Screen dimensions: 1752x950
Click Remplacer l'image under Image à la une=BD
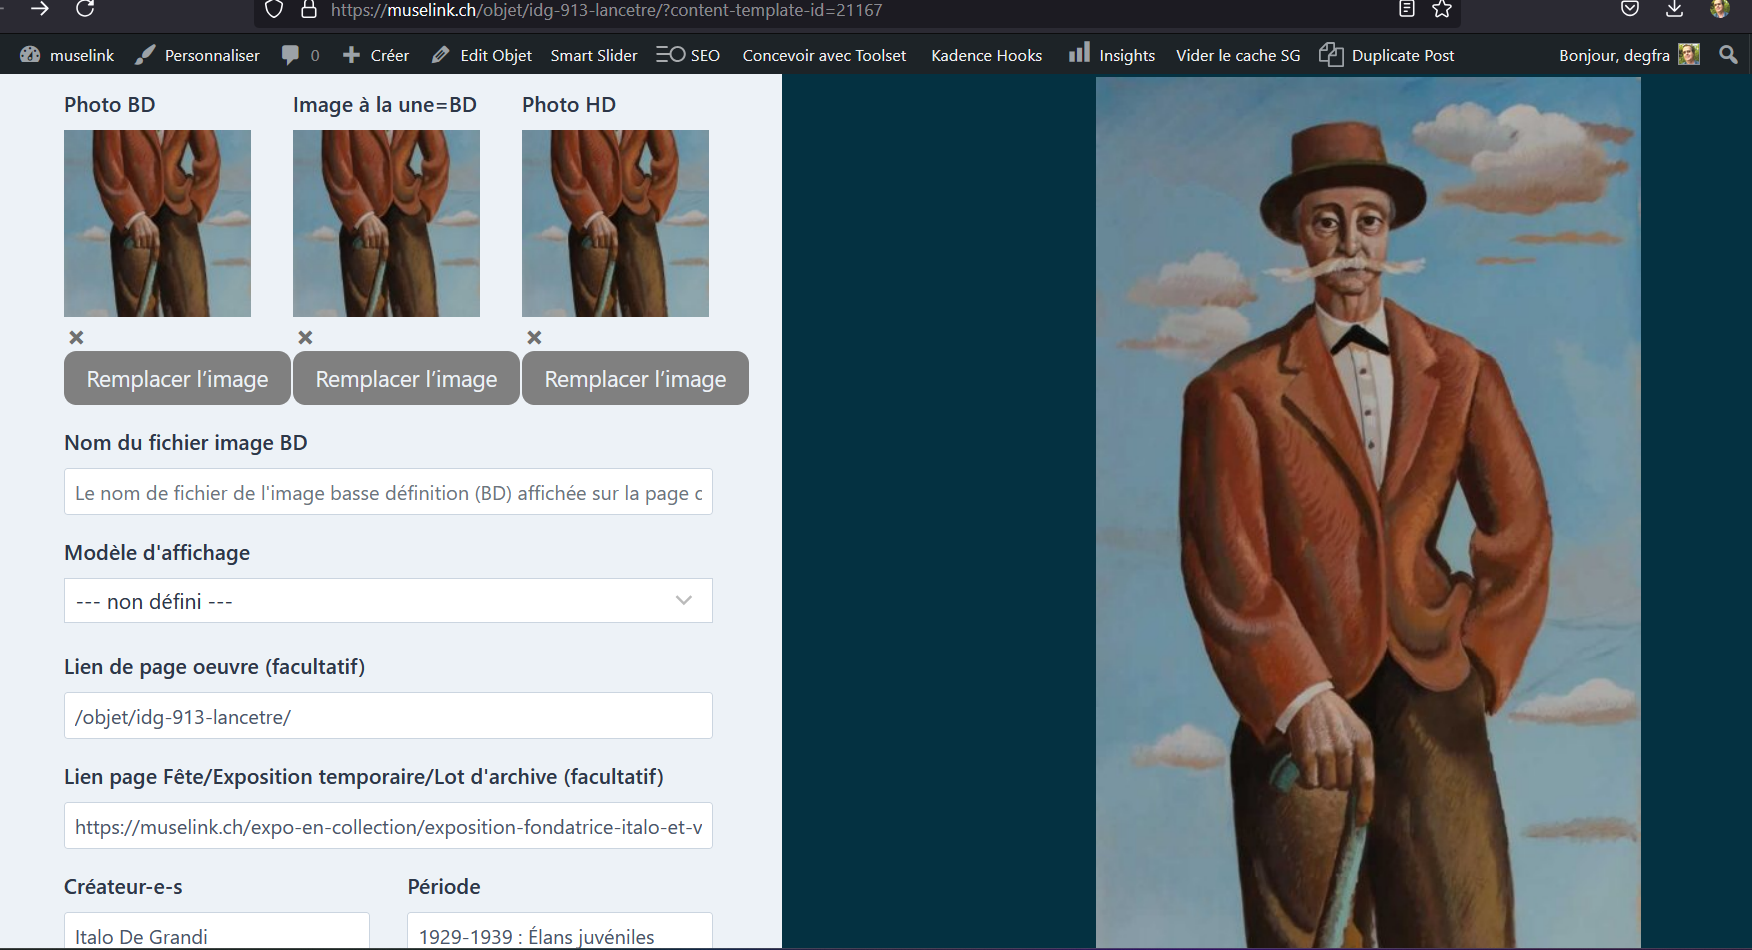pyautogui.click(x=406, y=378)
